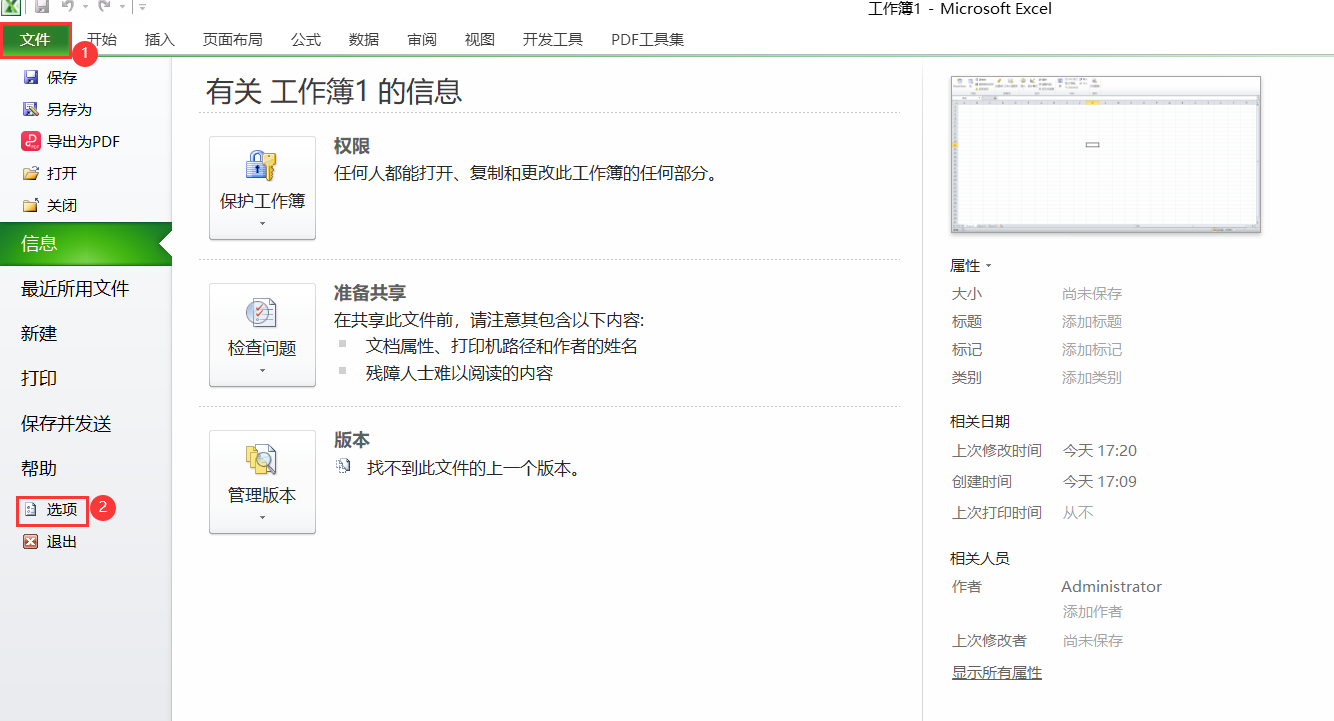Viewport: 1334px width, 721px height.
Task: Click the Save icon in quick access toolbar
Action: 41,7
